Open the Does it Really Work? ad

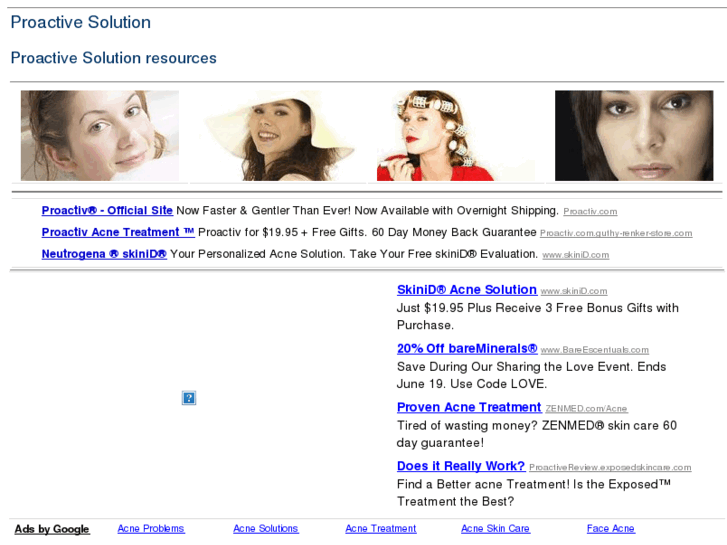tap(461, 466)
